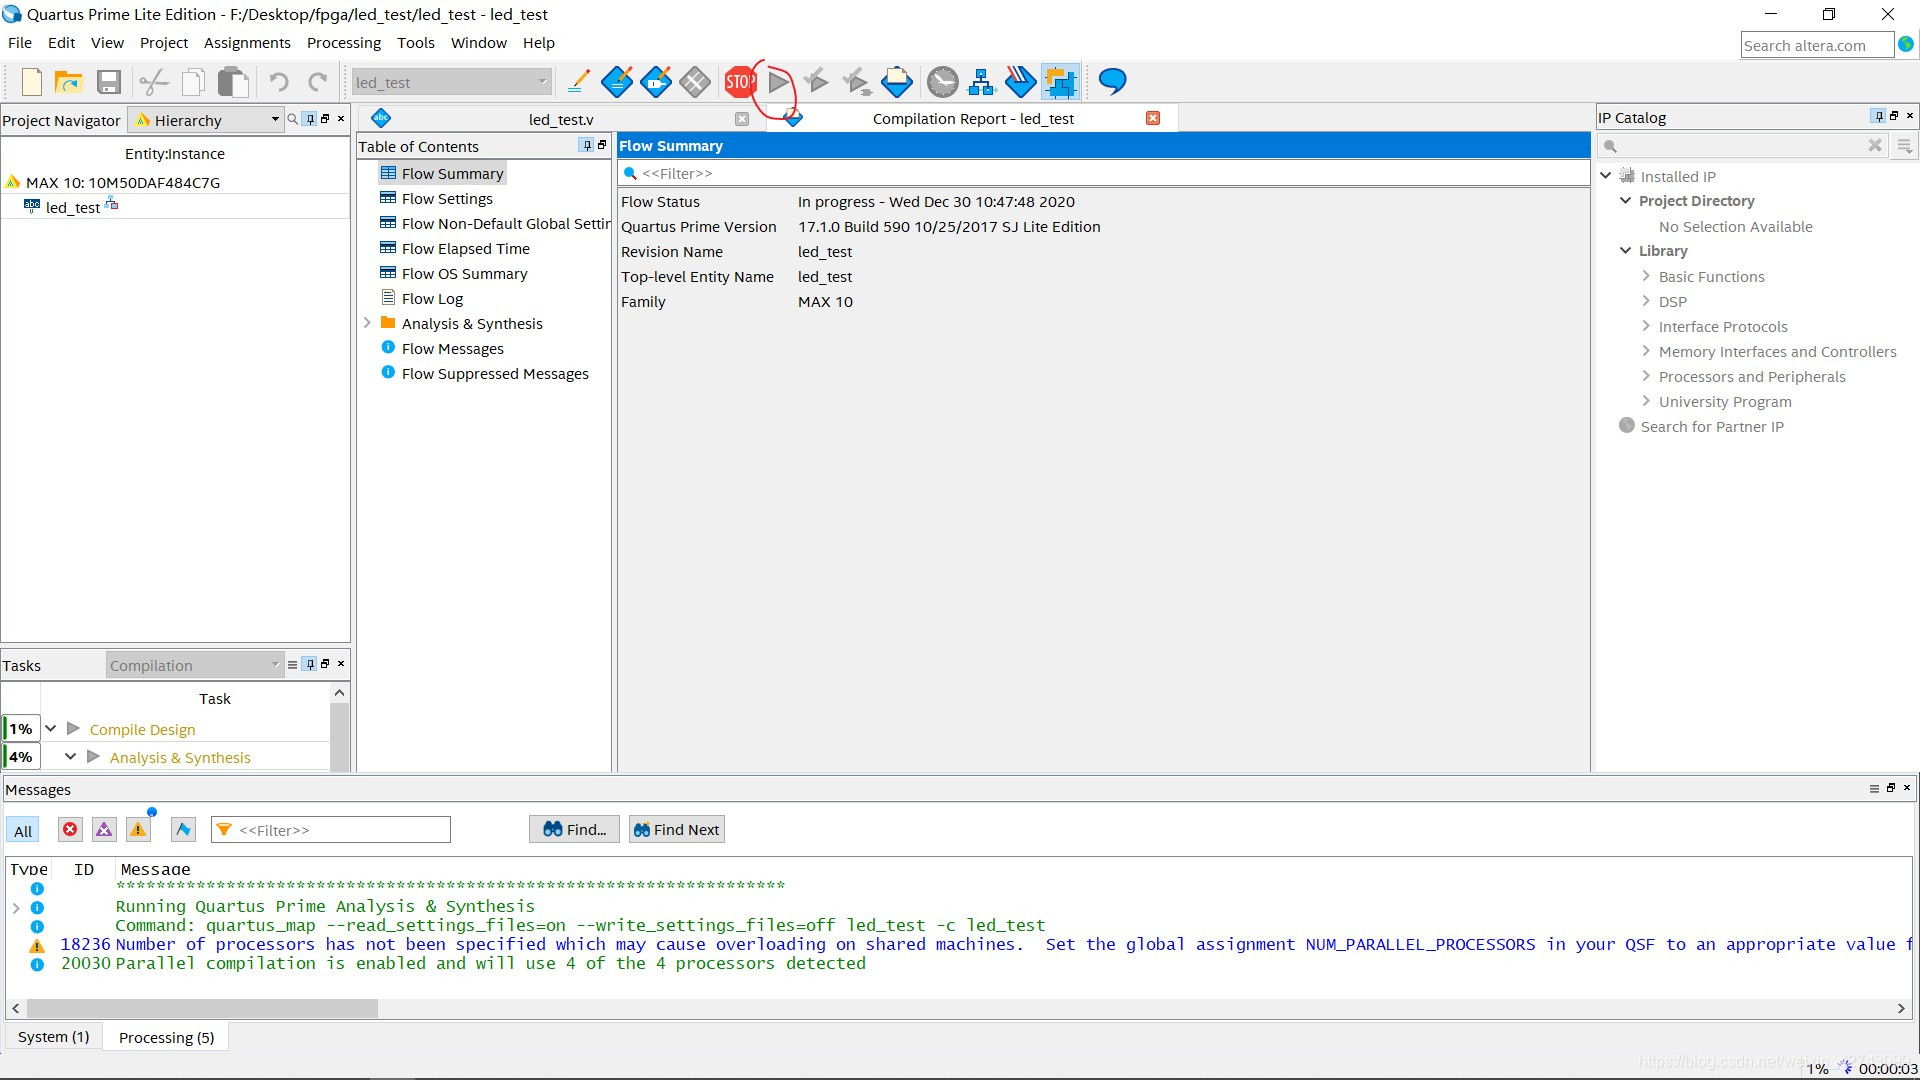Click the speech bubble help icon
The width and height of the screenshot is (1920, 1080).
coord(1112,82)
